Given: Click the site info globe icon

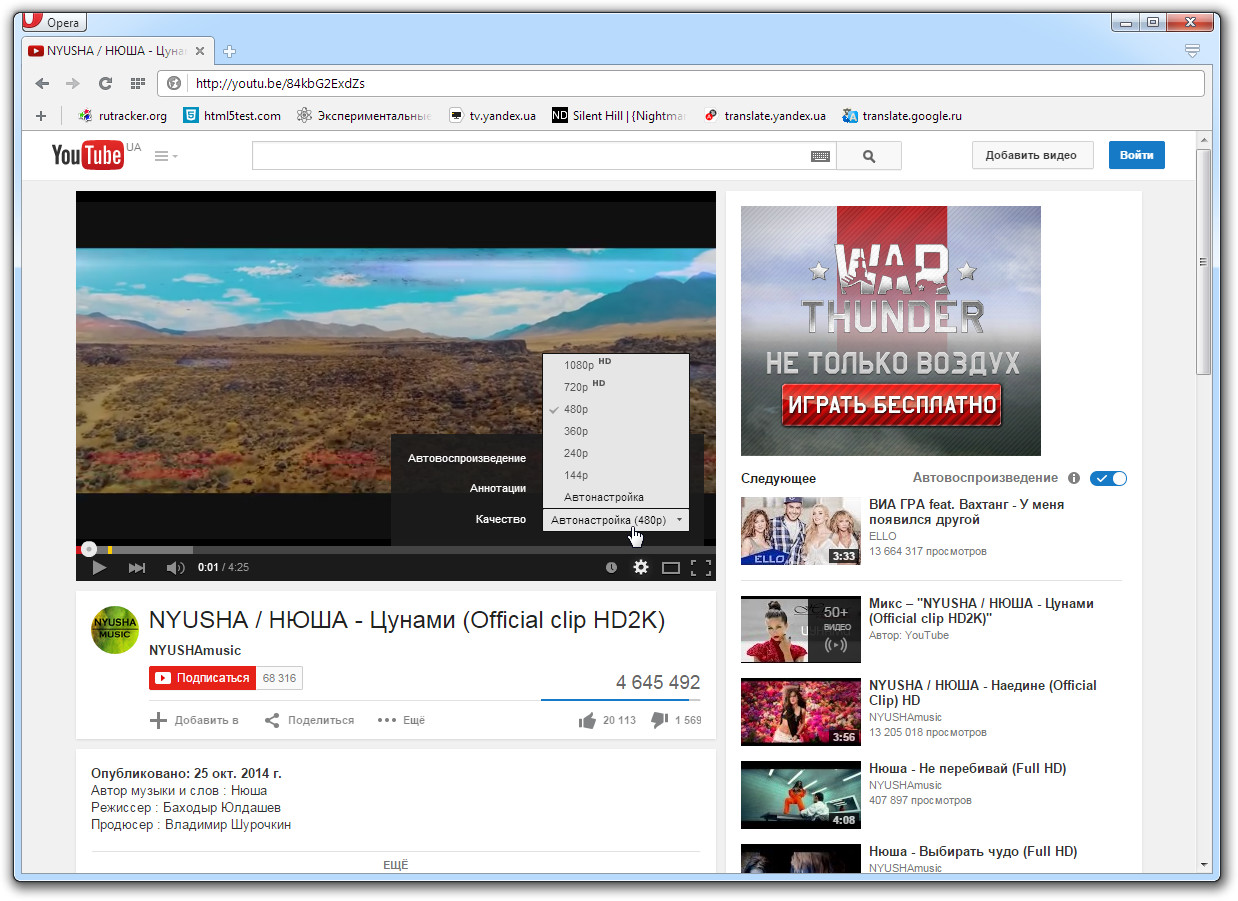Looking at the screenshot, I should [x=174, y=83].
